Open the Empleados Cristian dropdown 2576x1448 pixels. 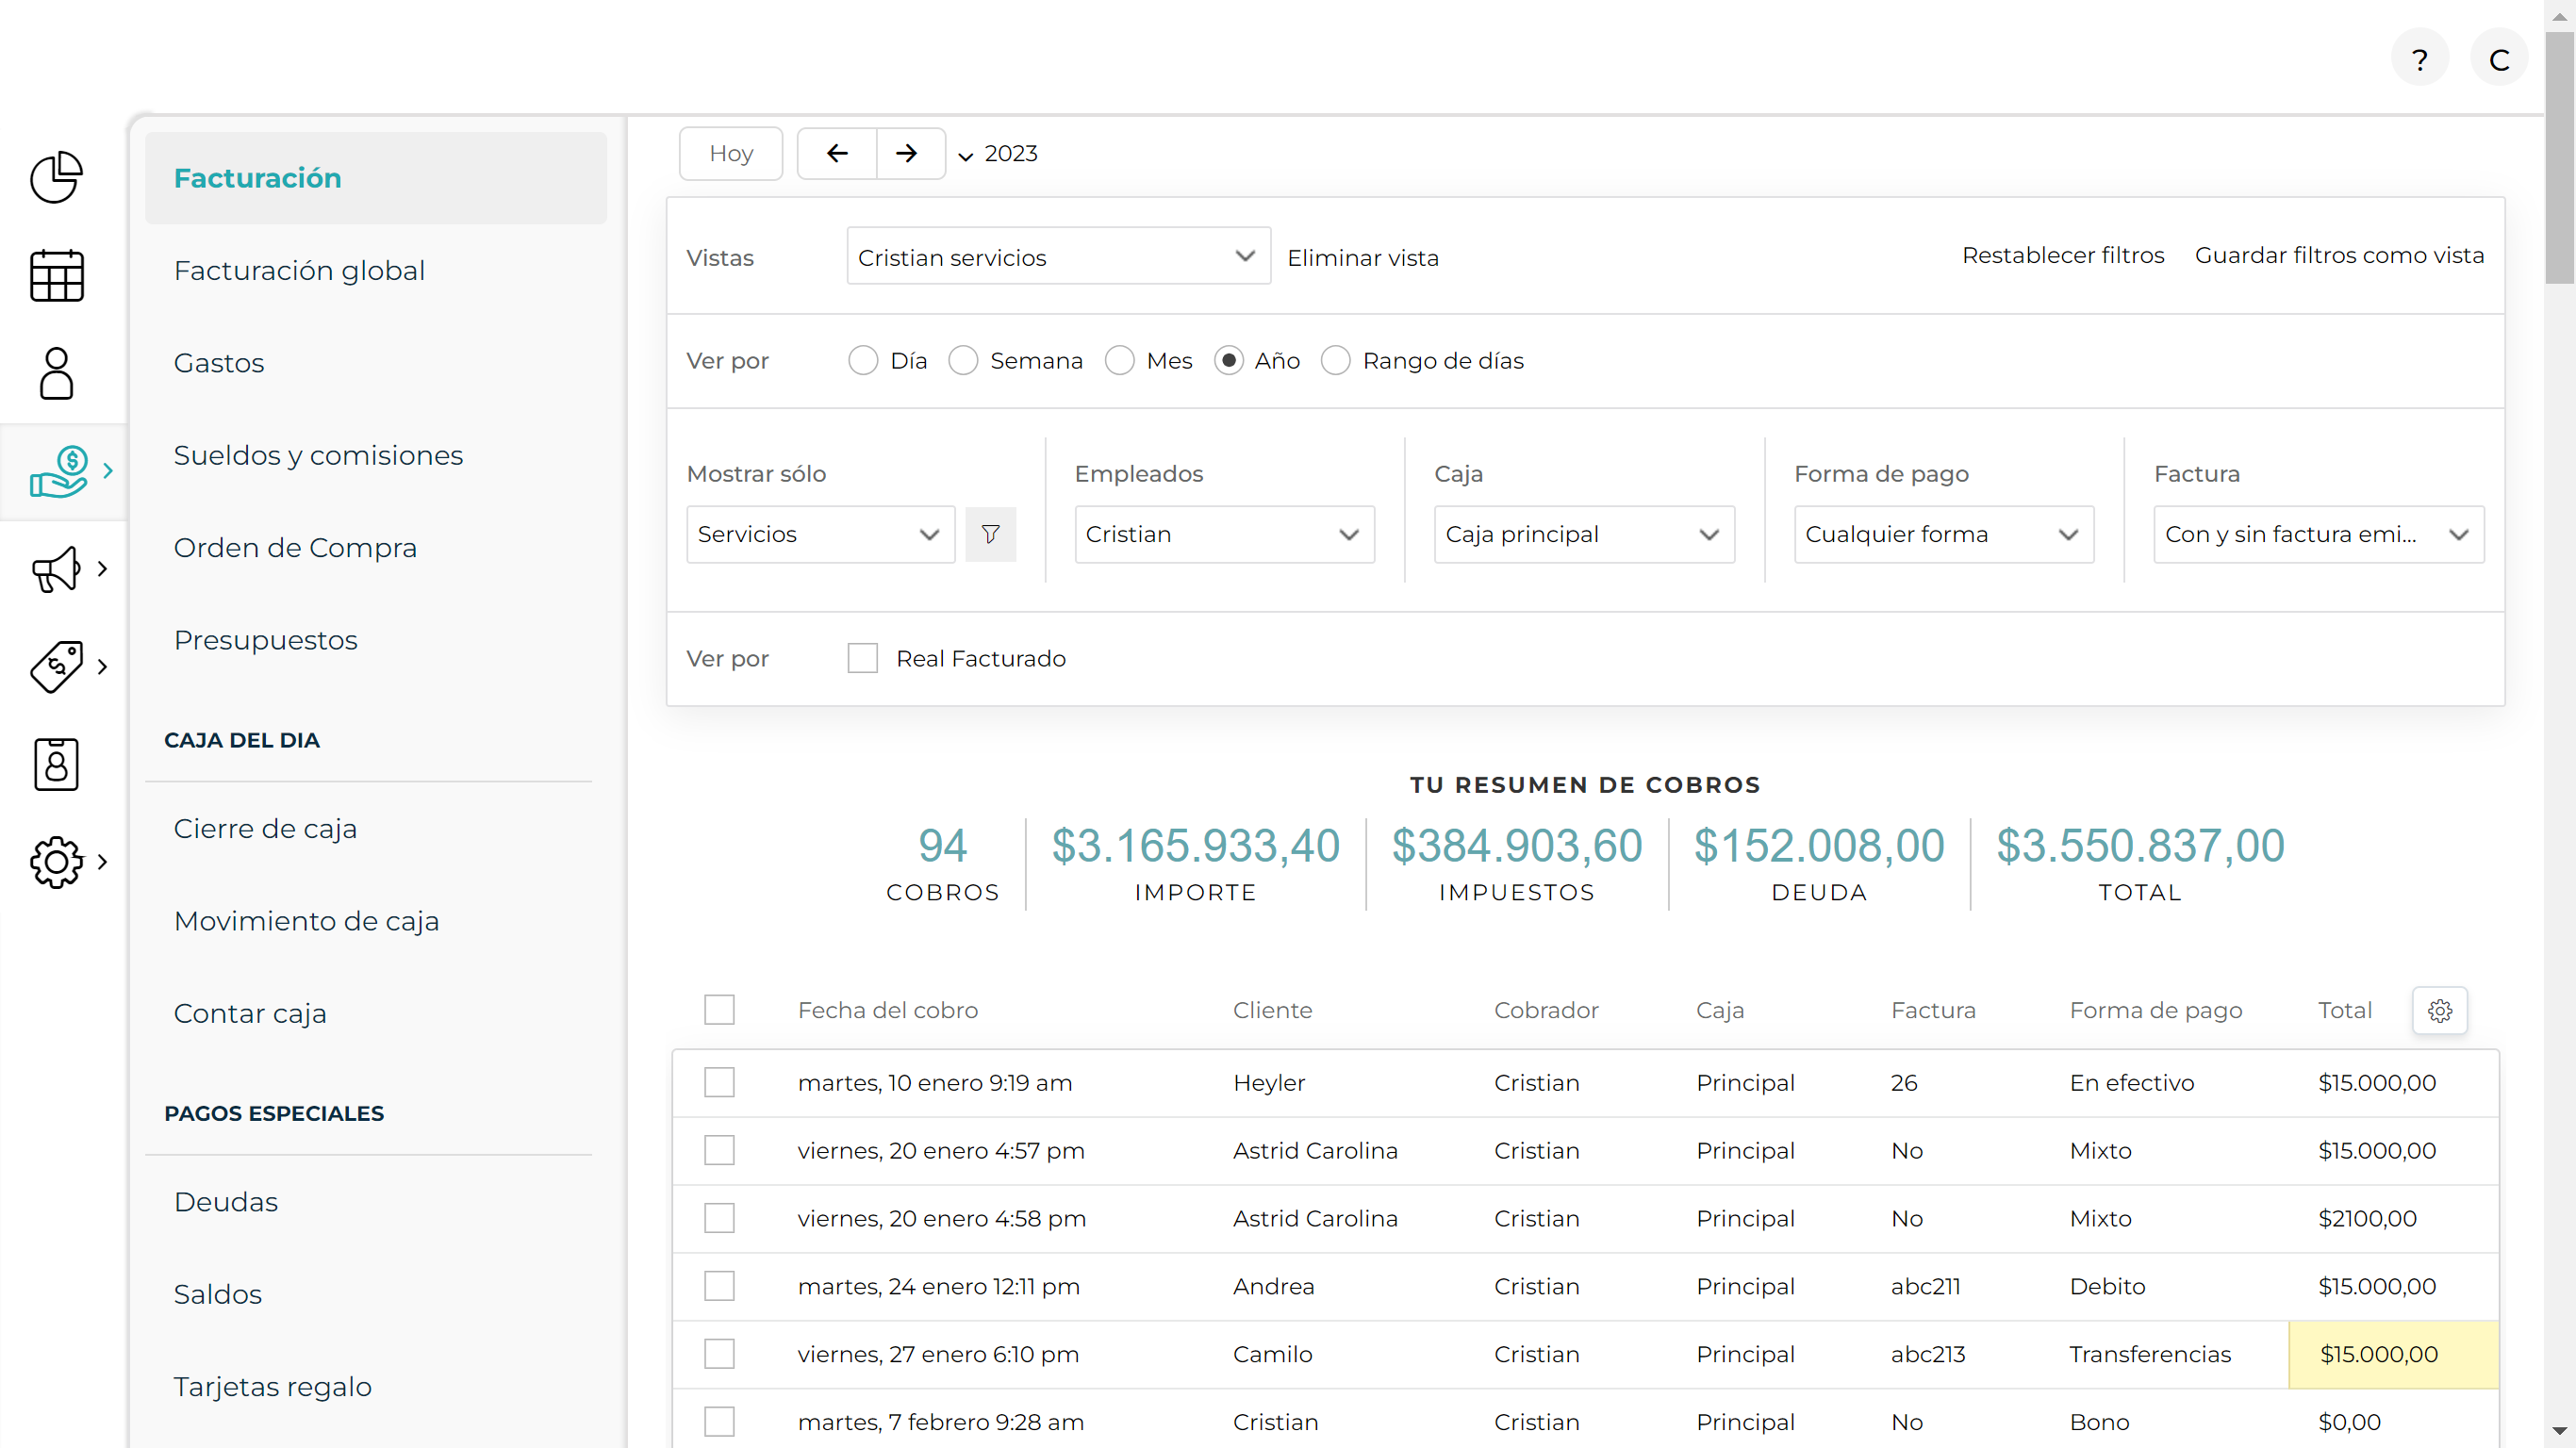[1224, 534]
